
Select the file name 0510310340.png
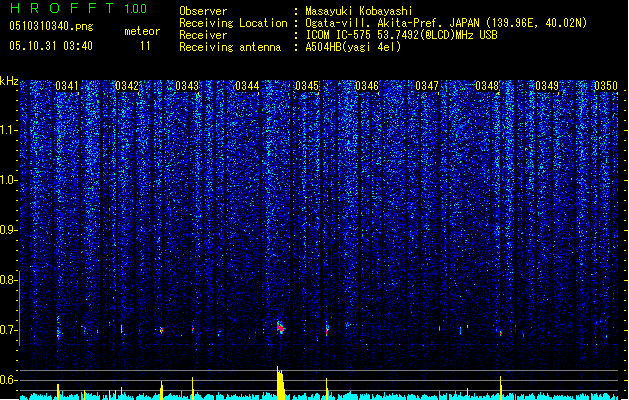51,26
